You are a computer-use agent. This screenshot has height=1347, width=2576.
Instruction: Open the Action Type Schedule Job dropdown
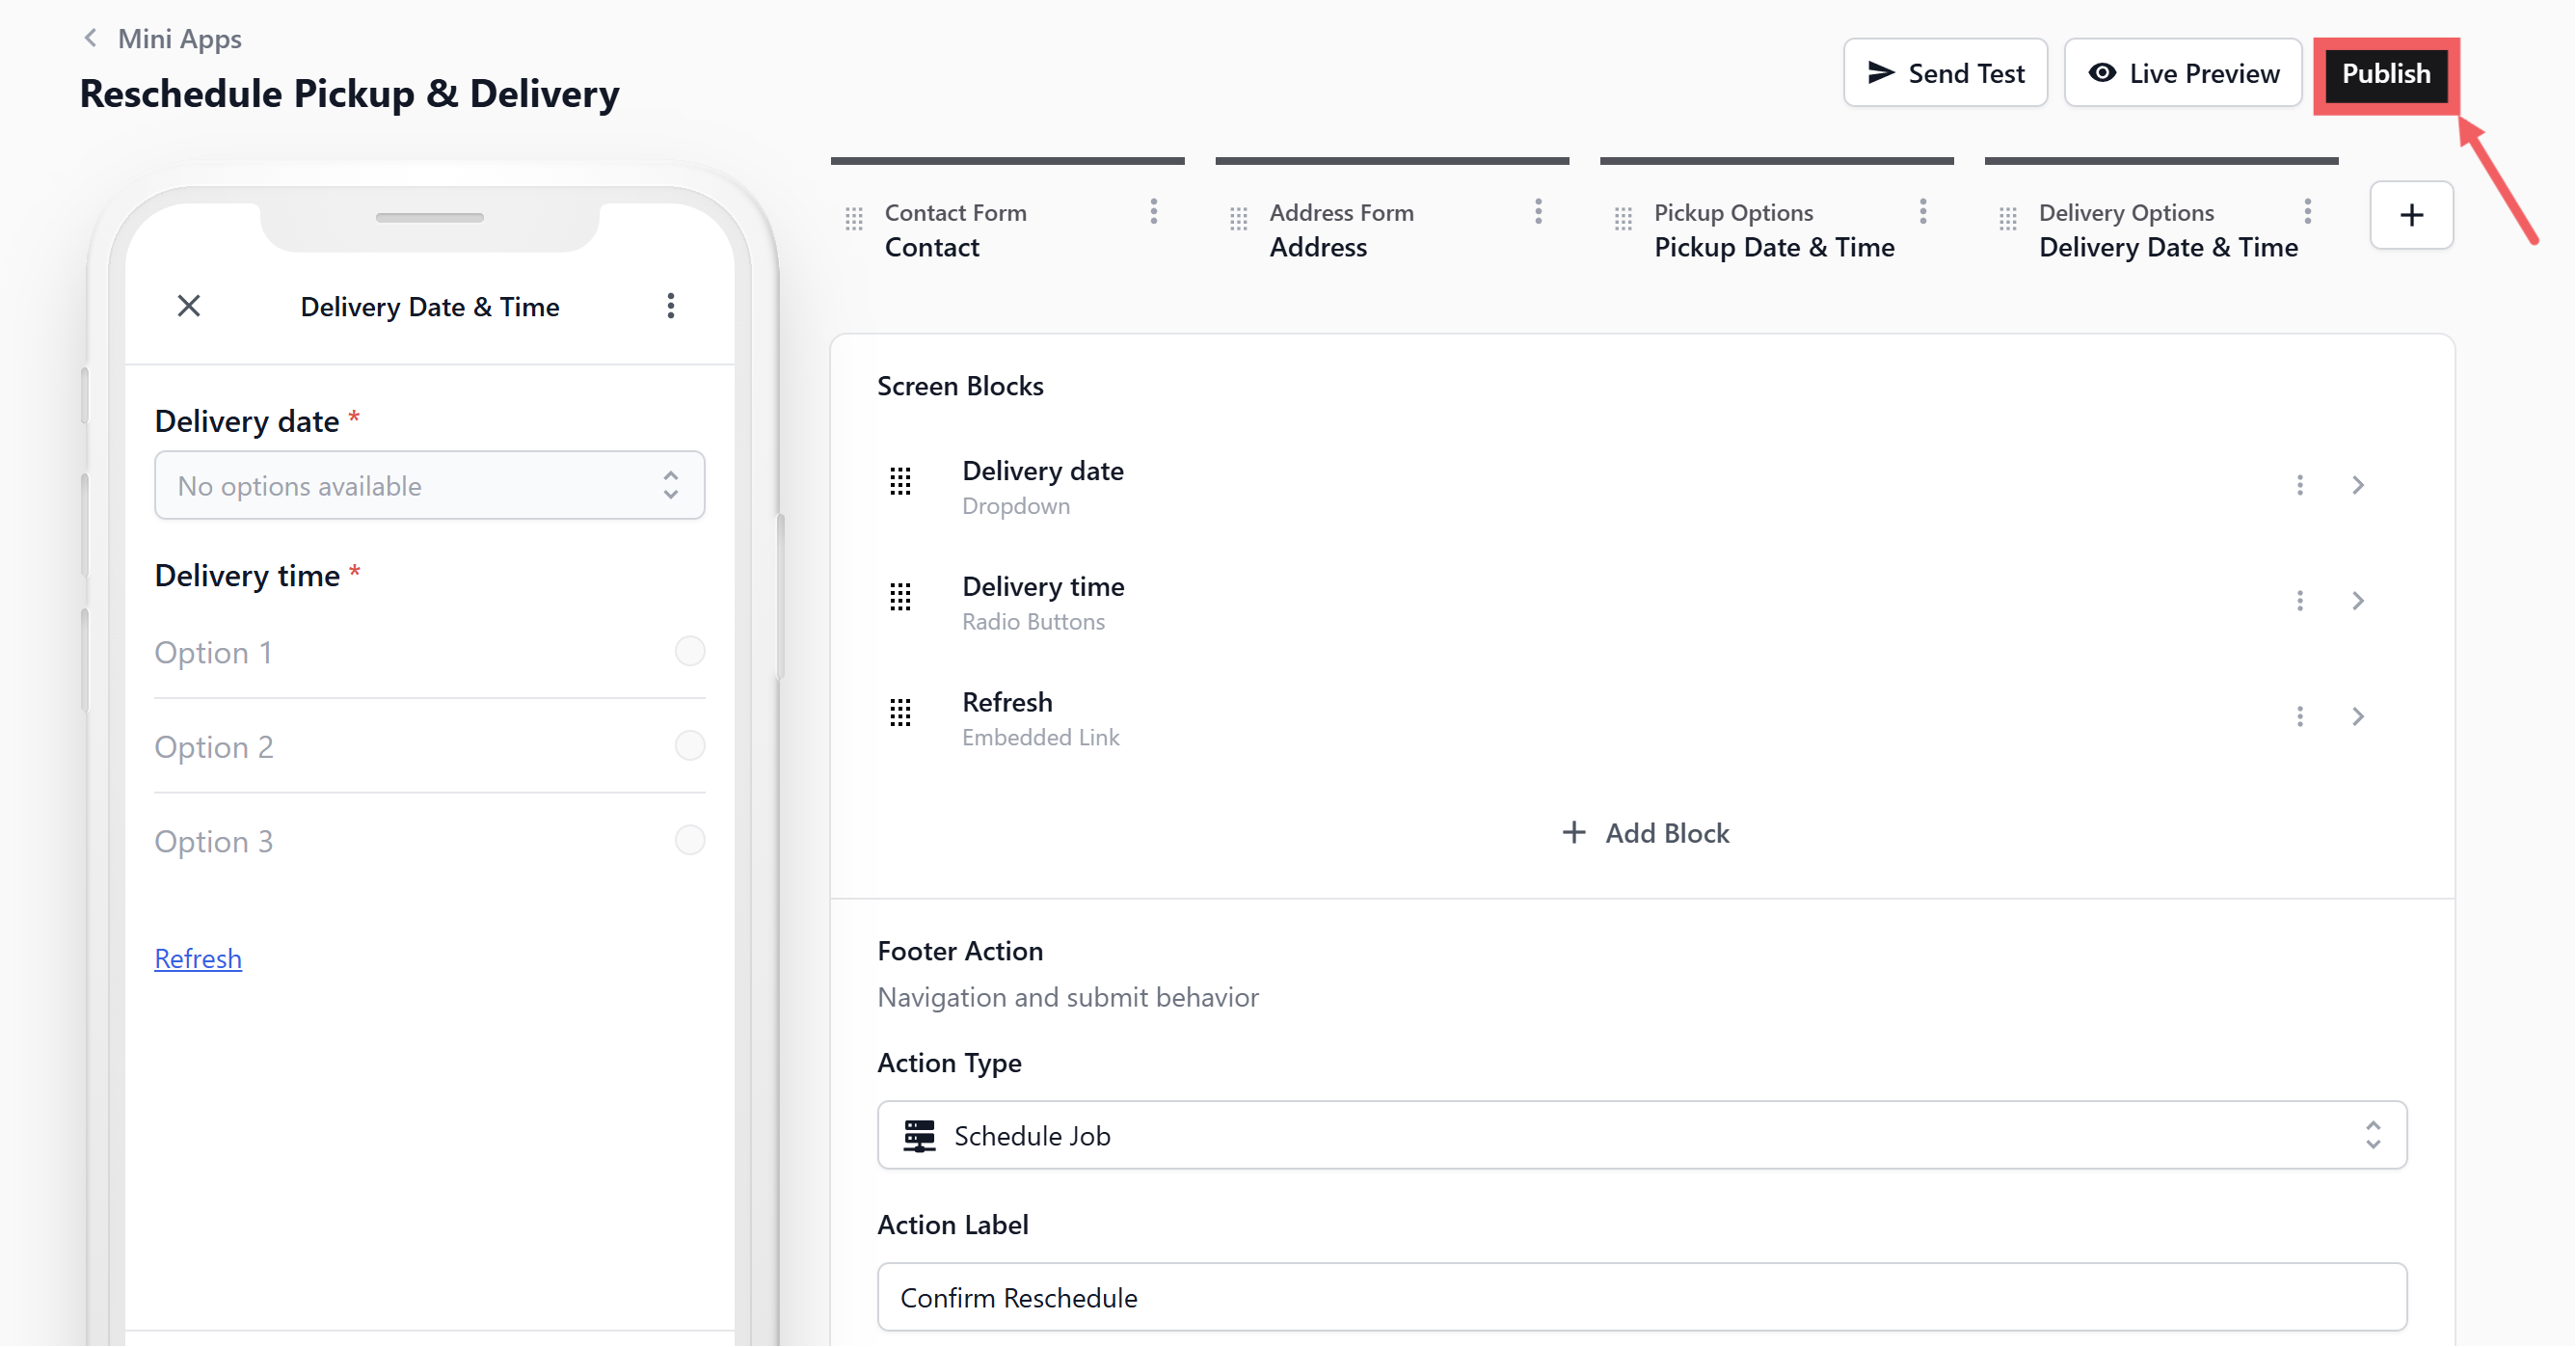pos(1642,1135)
